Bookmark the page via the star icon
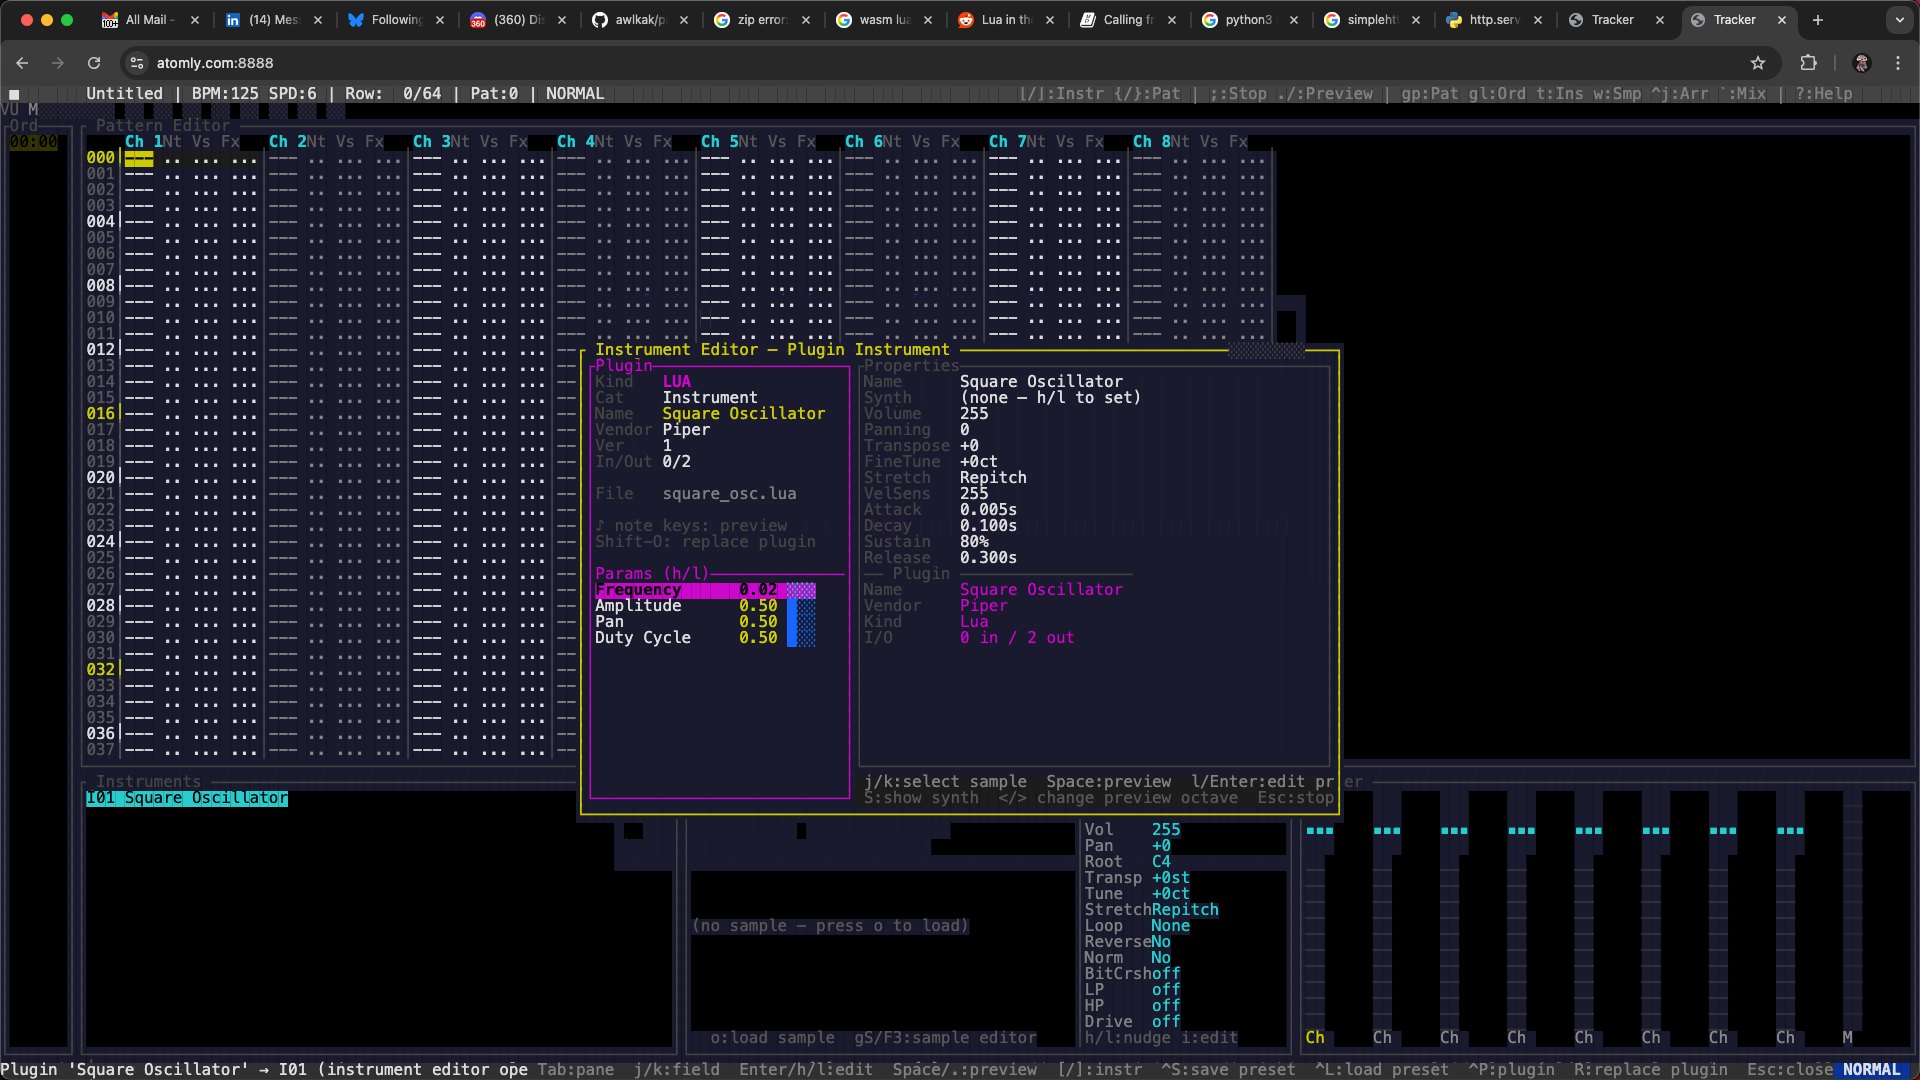Viewport: 1920px width, 1080px height. pos(1759,62)
